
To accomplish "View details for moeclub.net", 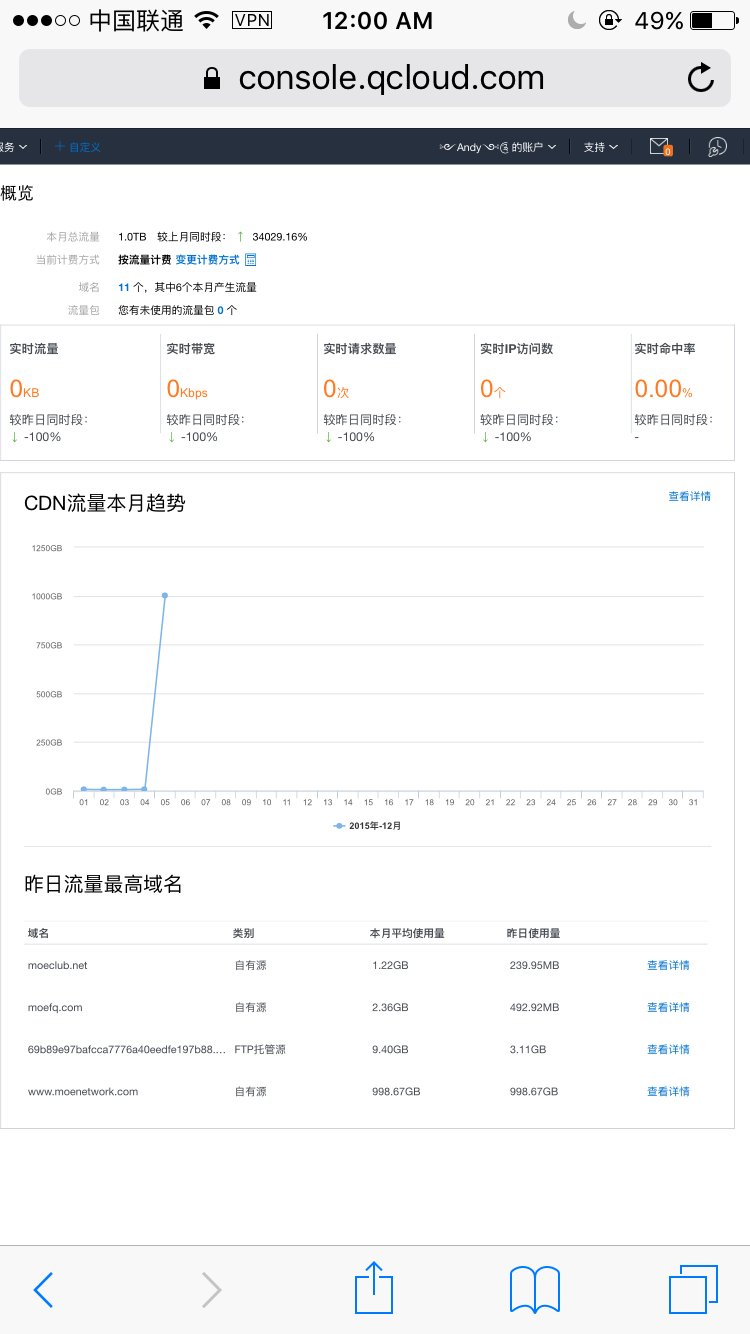I will point(668,965).
